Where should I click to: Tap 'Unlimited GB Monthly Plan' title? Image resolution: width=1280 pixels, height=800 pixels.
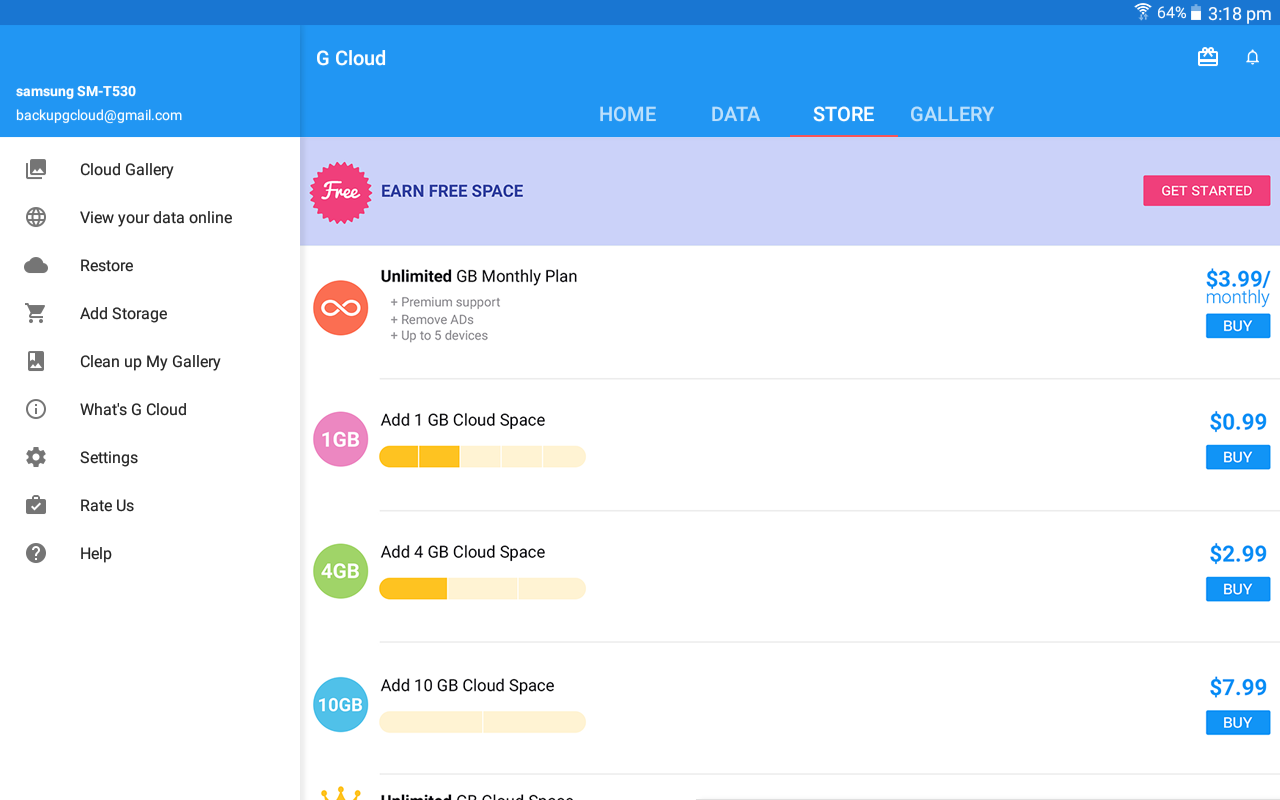[479, 276]
